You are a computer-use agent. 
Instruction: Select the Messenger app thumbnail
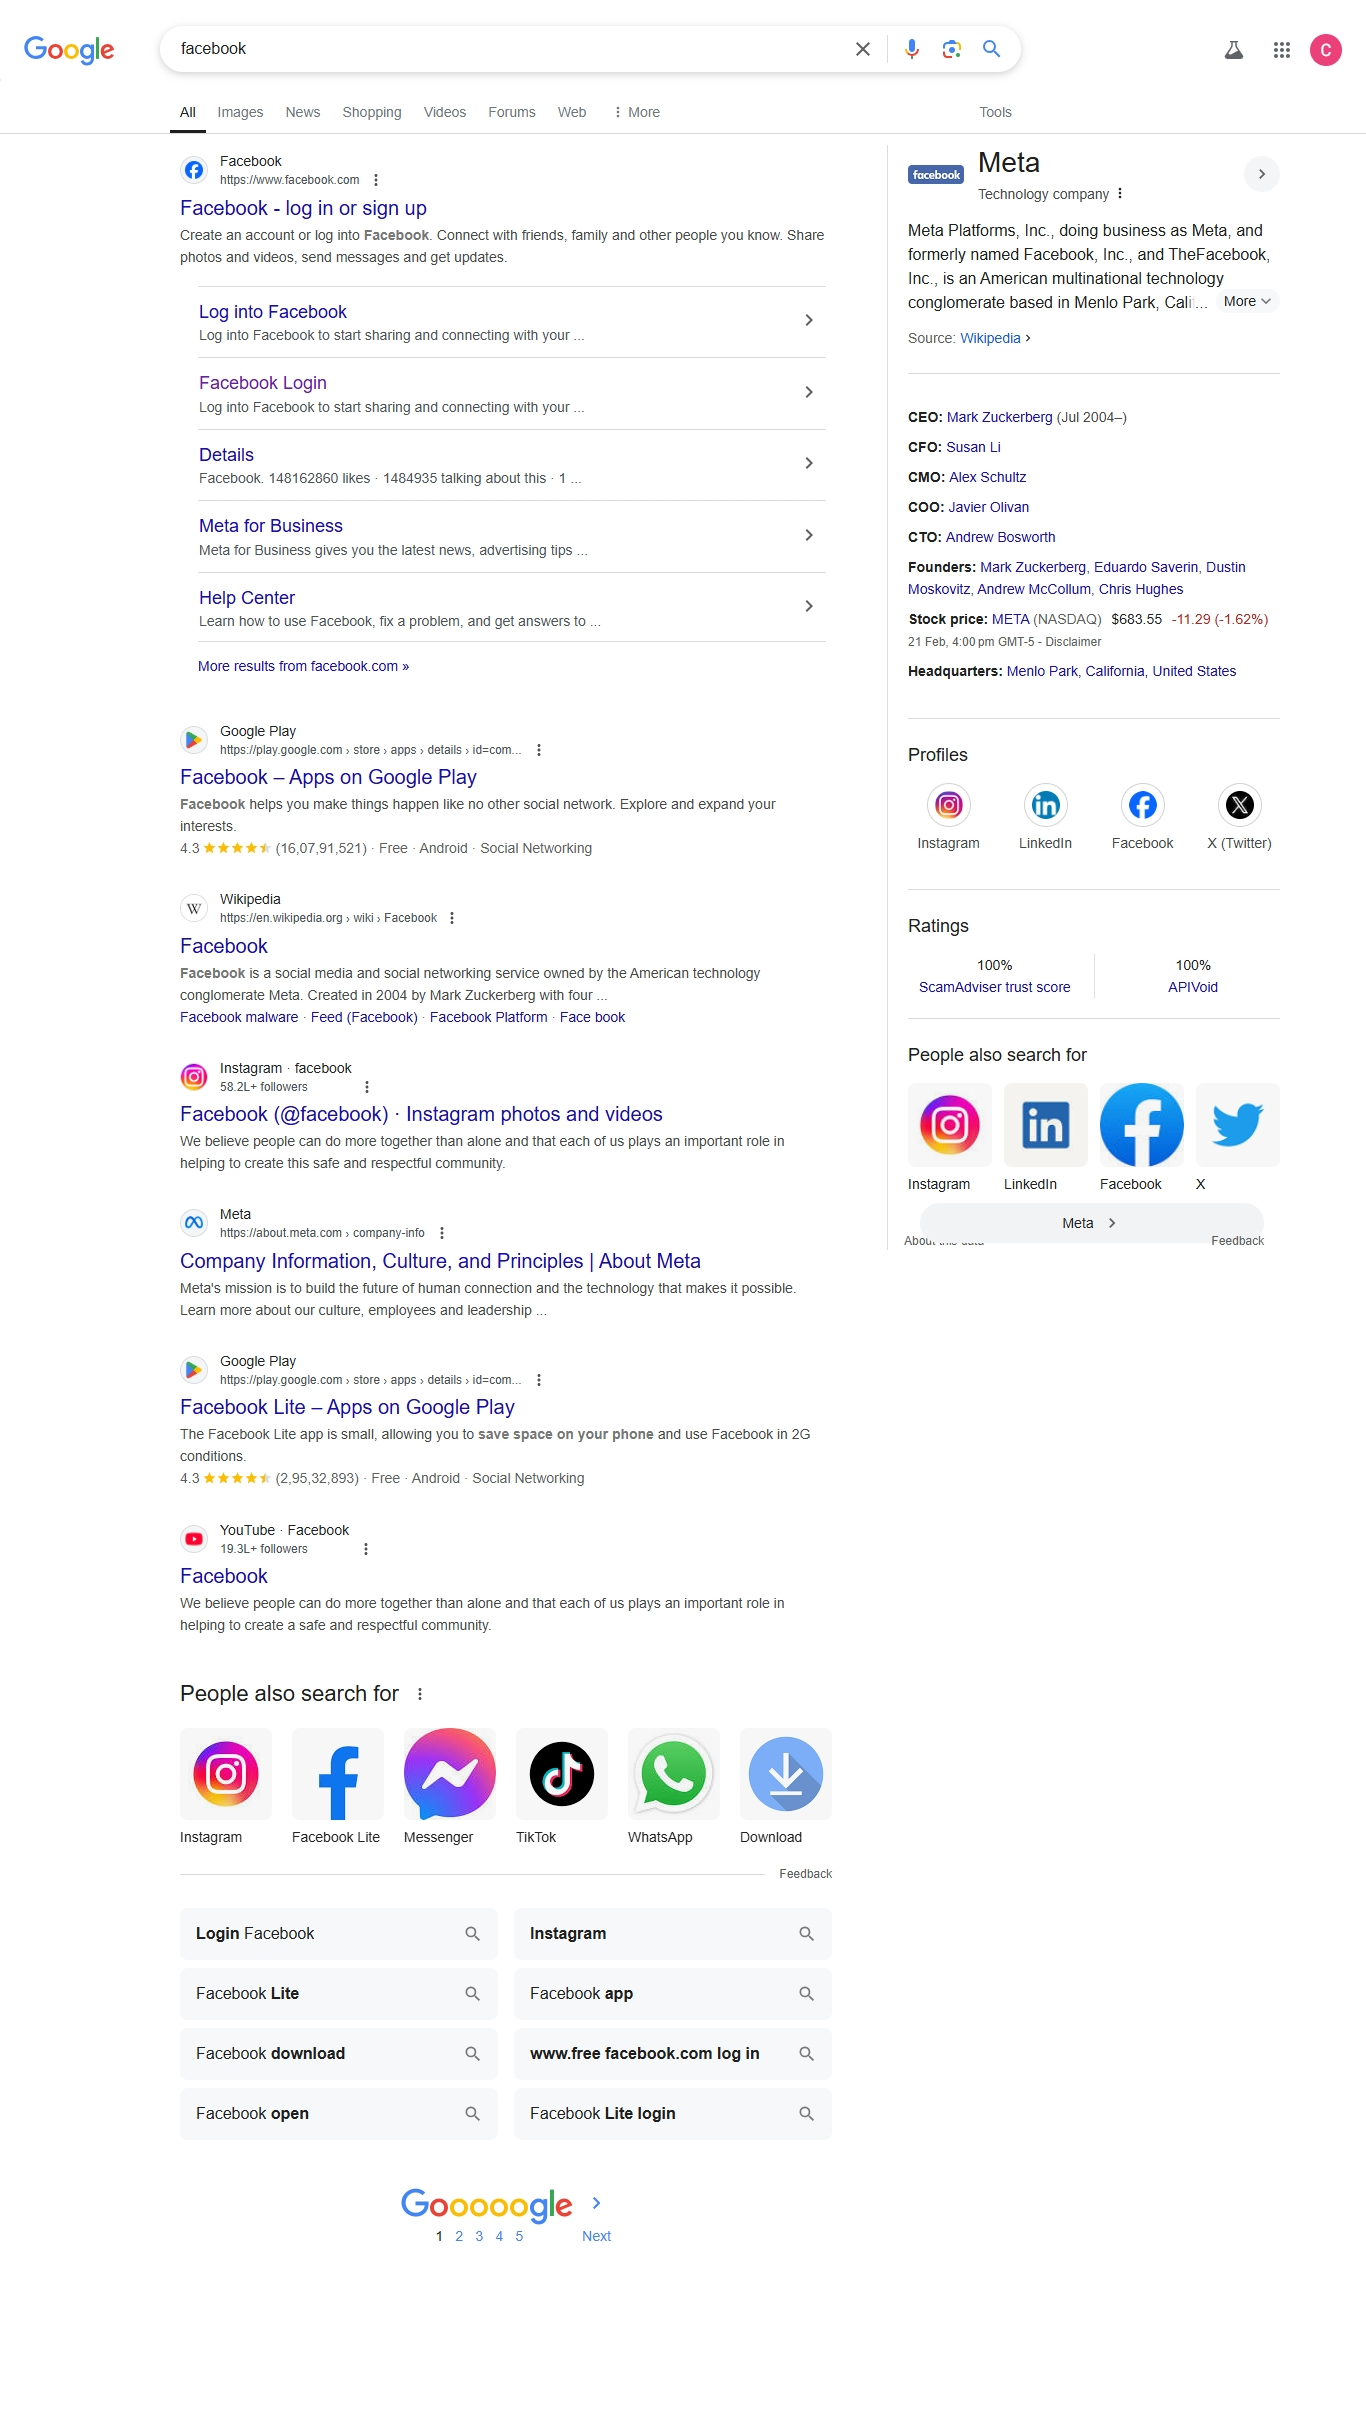point(450,1774)
